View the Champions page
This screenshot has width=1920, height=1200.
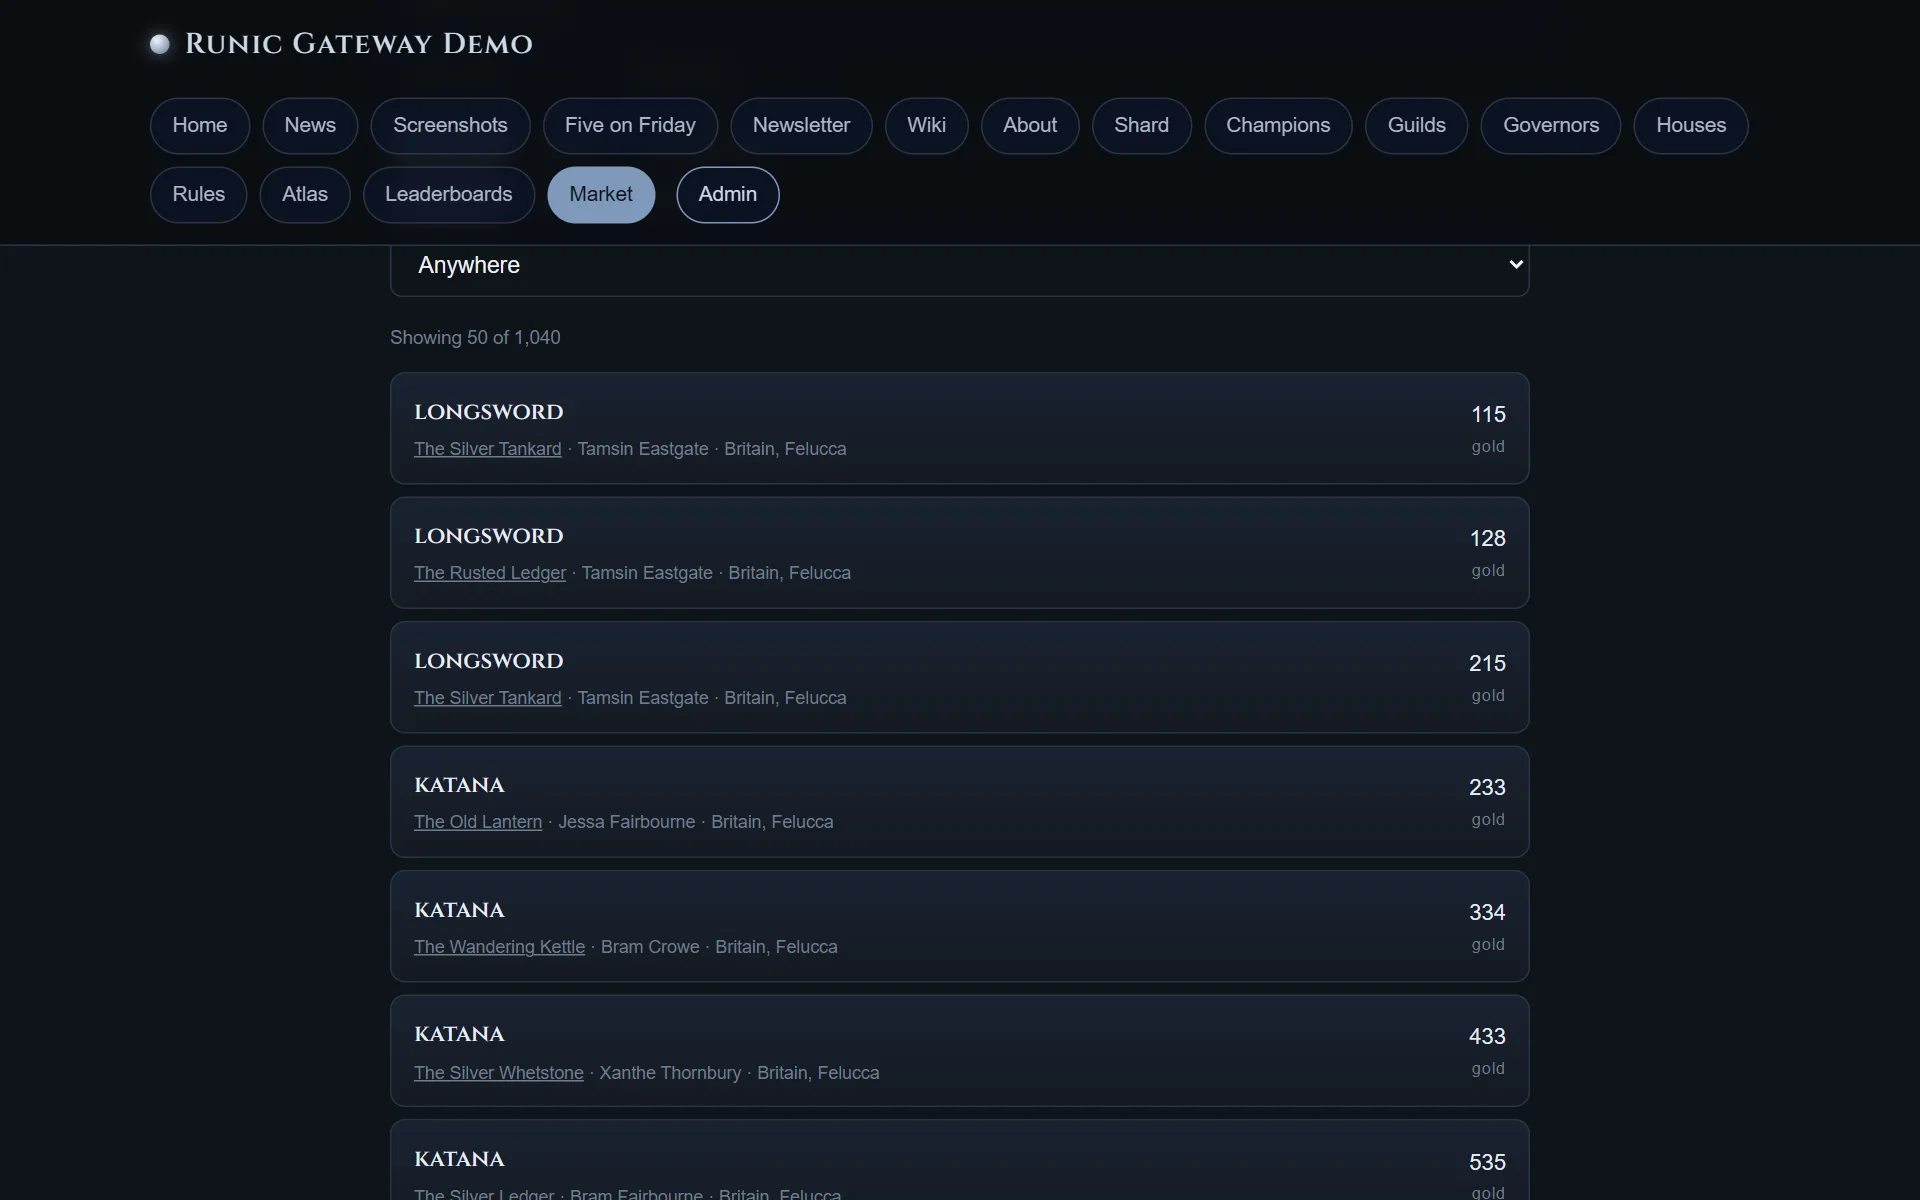[x=1278, y=126]
